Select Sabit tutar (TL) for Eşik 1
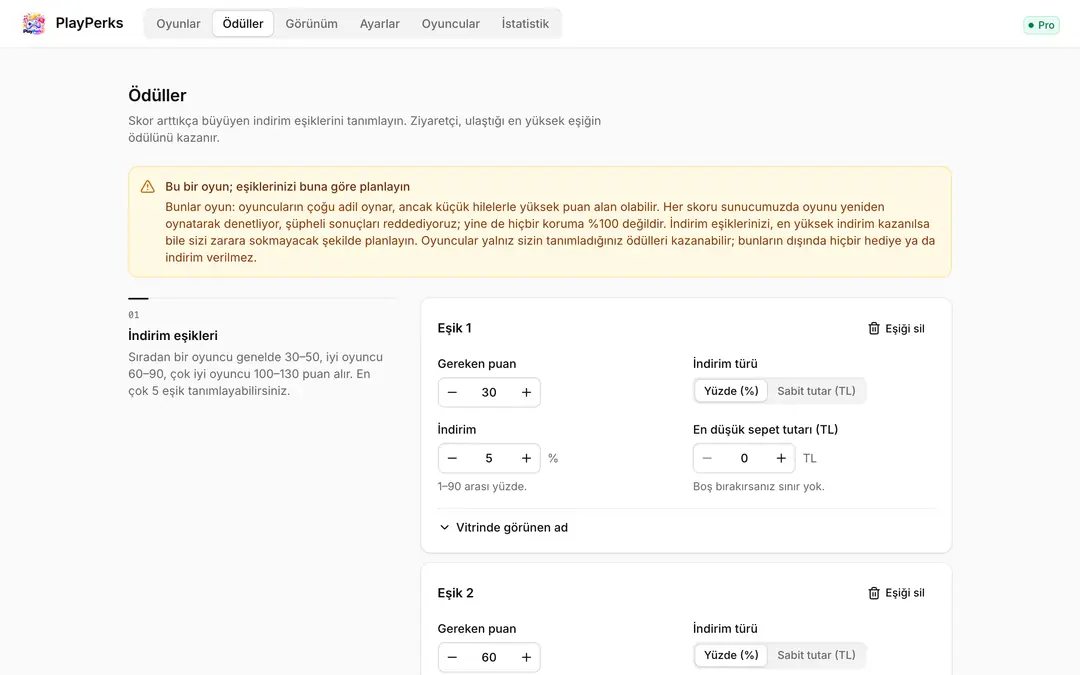 816,391
